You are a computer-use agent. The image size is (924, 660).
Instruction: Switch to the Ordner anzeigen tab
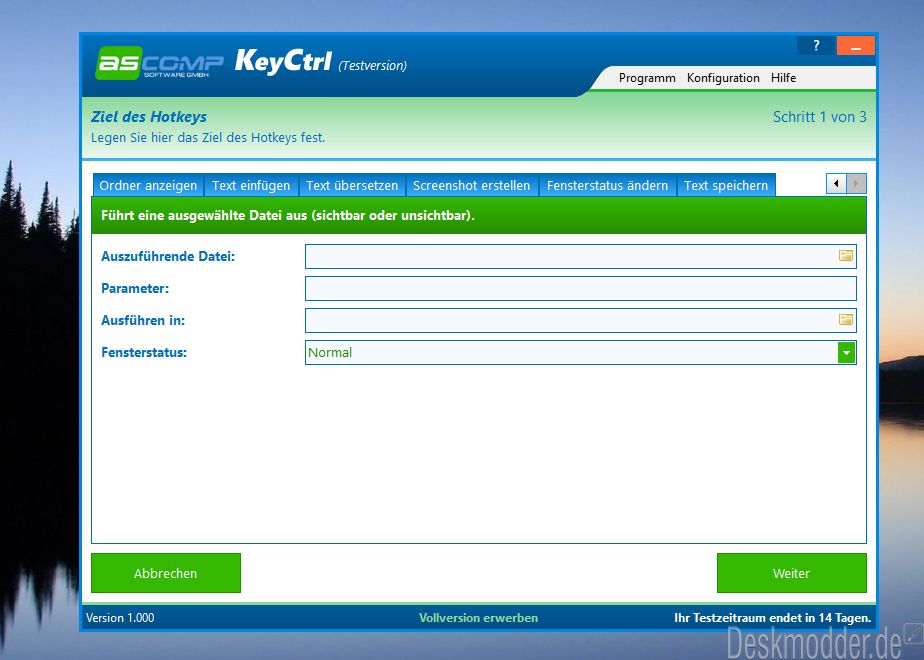click(x=148, y=185)
